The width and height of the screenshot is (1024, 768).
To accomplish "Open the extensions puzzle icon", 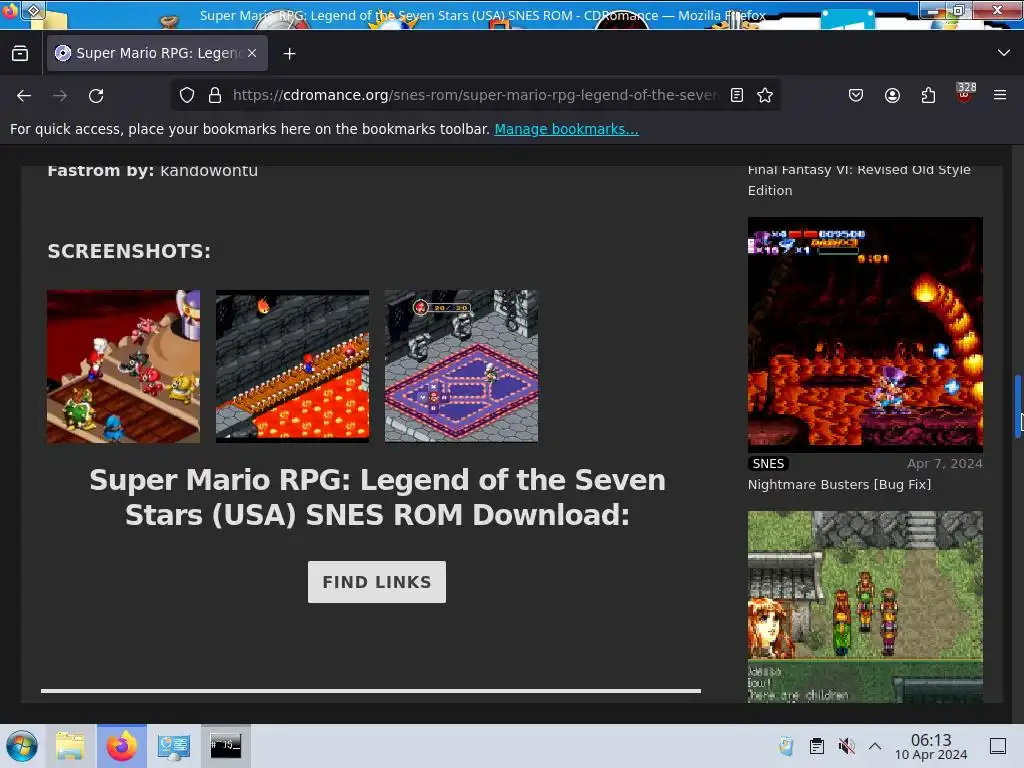I will (x=928, y=95).
